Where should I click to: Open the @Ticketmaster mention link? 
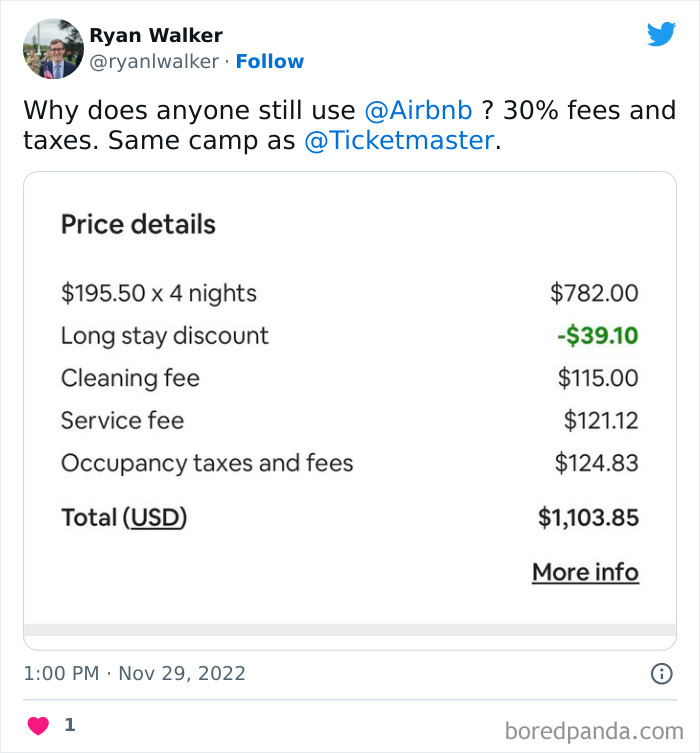(399, 140)
